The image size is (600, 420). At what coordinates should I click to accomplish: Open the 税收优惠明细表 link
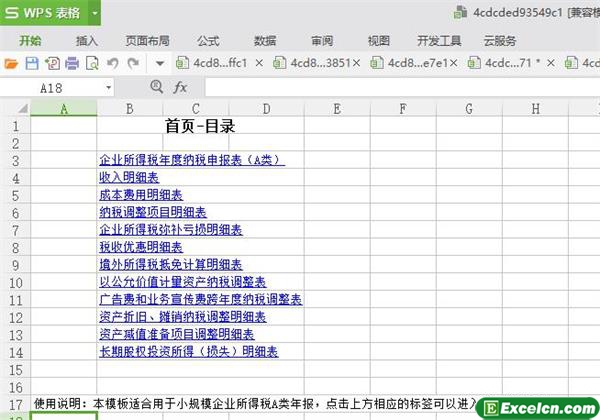141,247
